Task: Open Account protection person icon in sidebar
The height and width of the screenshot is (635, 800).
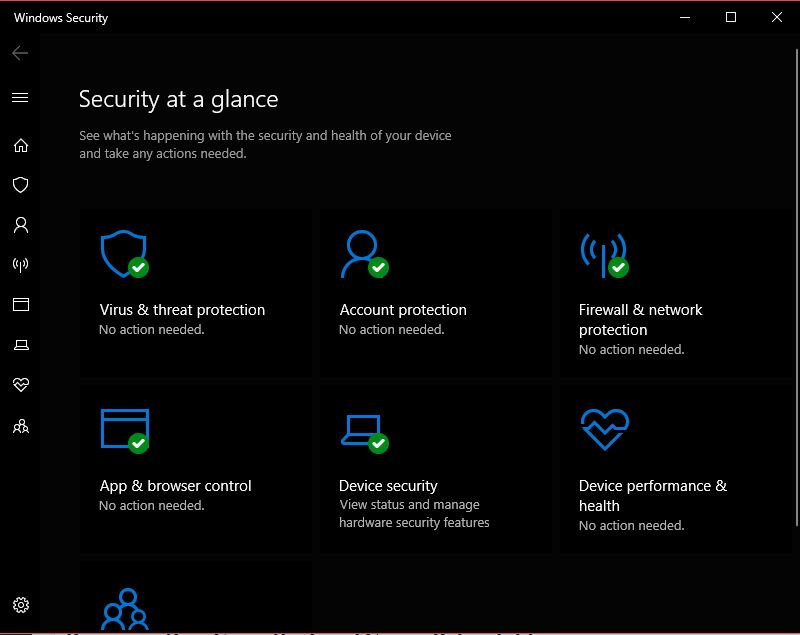Action: point(20,225)
